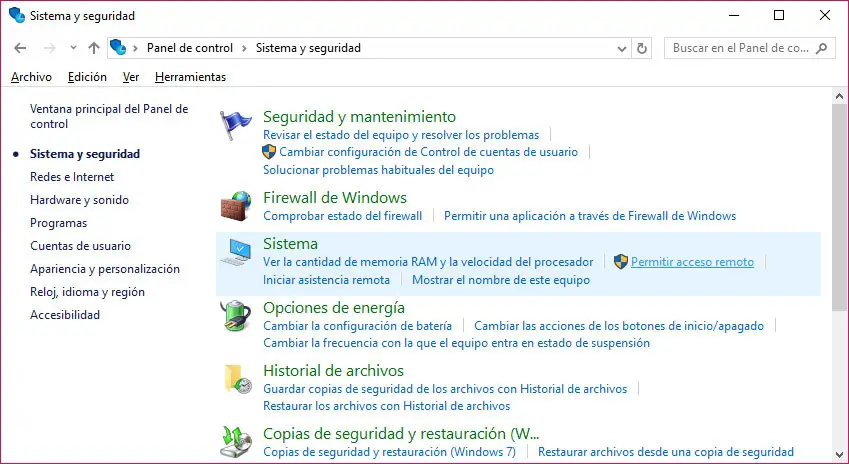The height and width of the screenshot is (464, 849).
Task: Open Seguridad y mantenimiento heading
Action: [360, 116]
